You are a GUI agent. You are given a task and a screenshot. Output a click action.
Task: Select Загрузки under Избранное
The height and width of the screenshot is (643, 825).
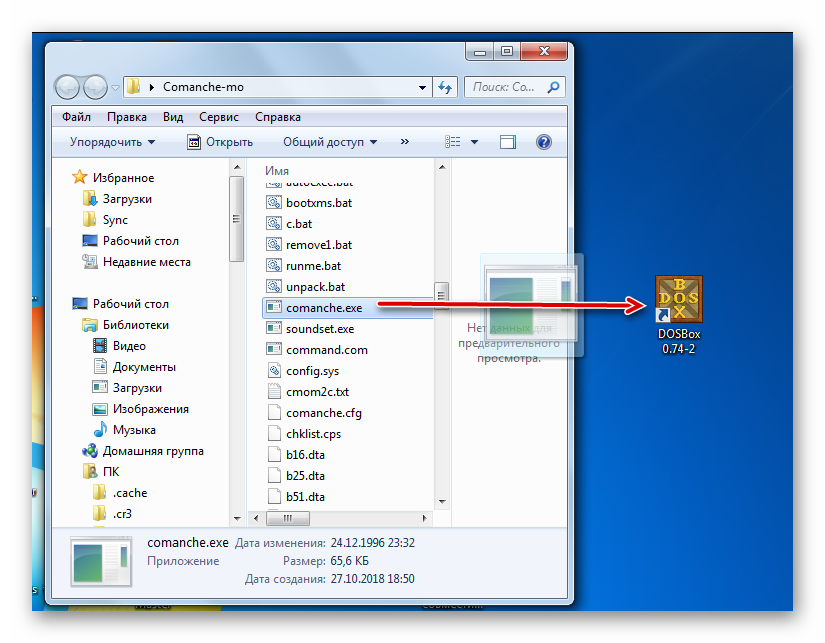click(x=127, y=199)
